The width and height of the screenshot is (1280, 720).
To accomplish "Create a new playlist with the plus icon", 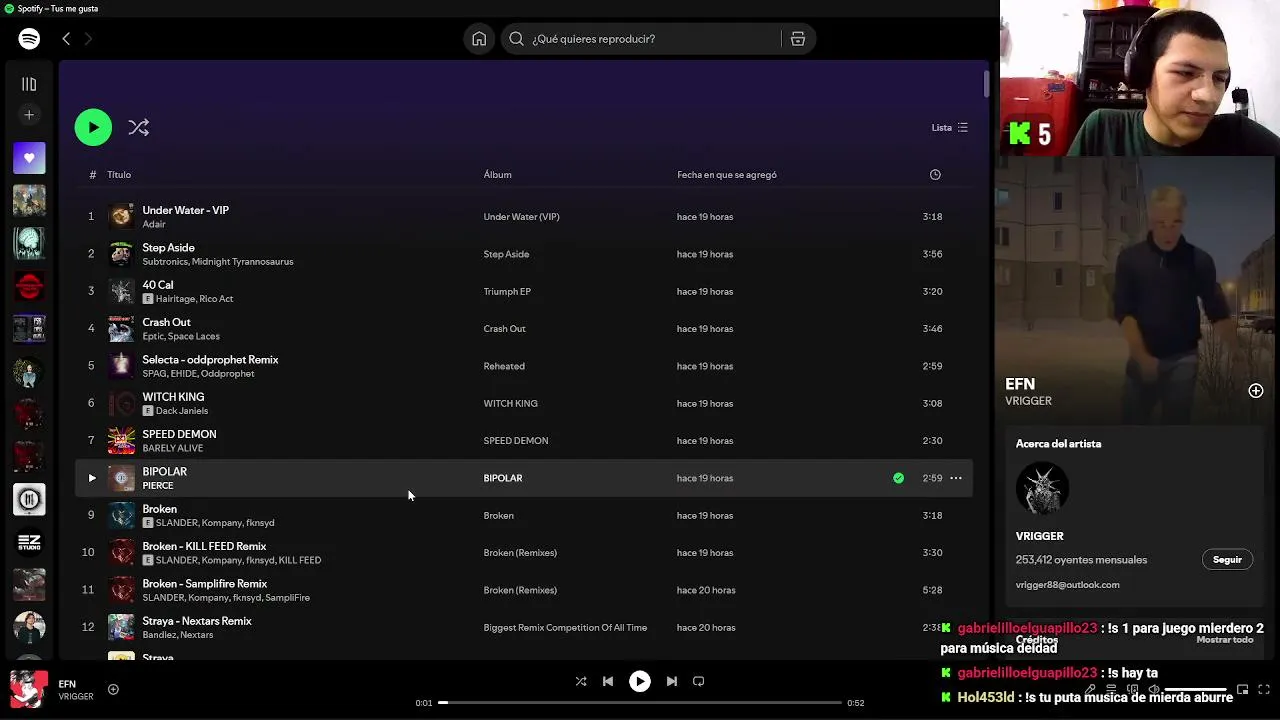I will [x=29, y=115].
